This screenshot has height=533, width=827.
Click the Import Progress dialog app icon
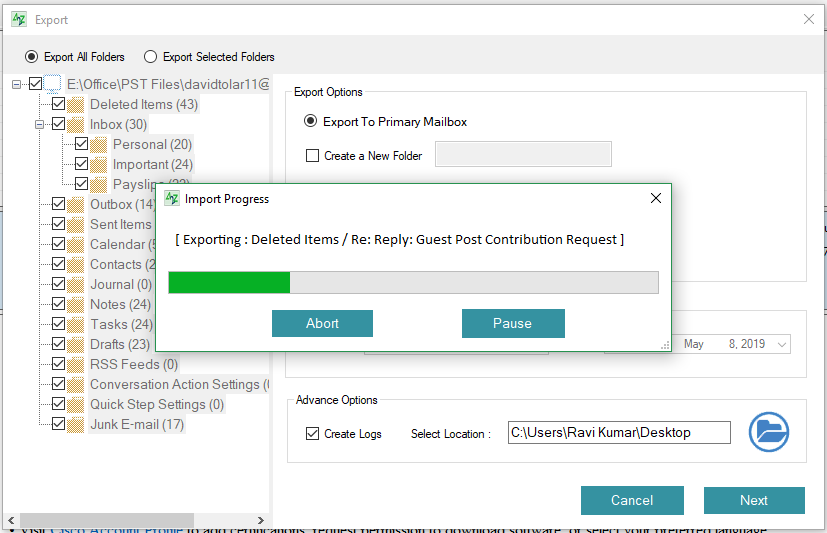tap(172, 198)
